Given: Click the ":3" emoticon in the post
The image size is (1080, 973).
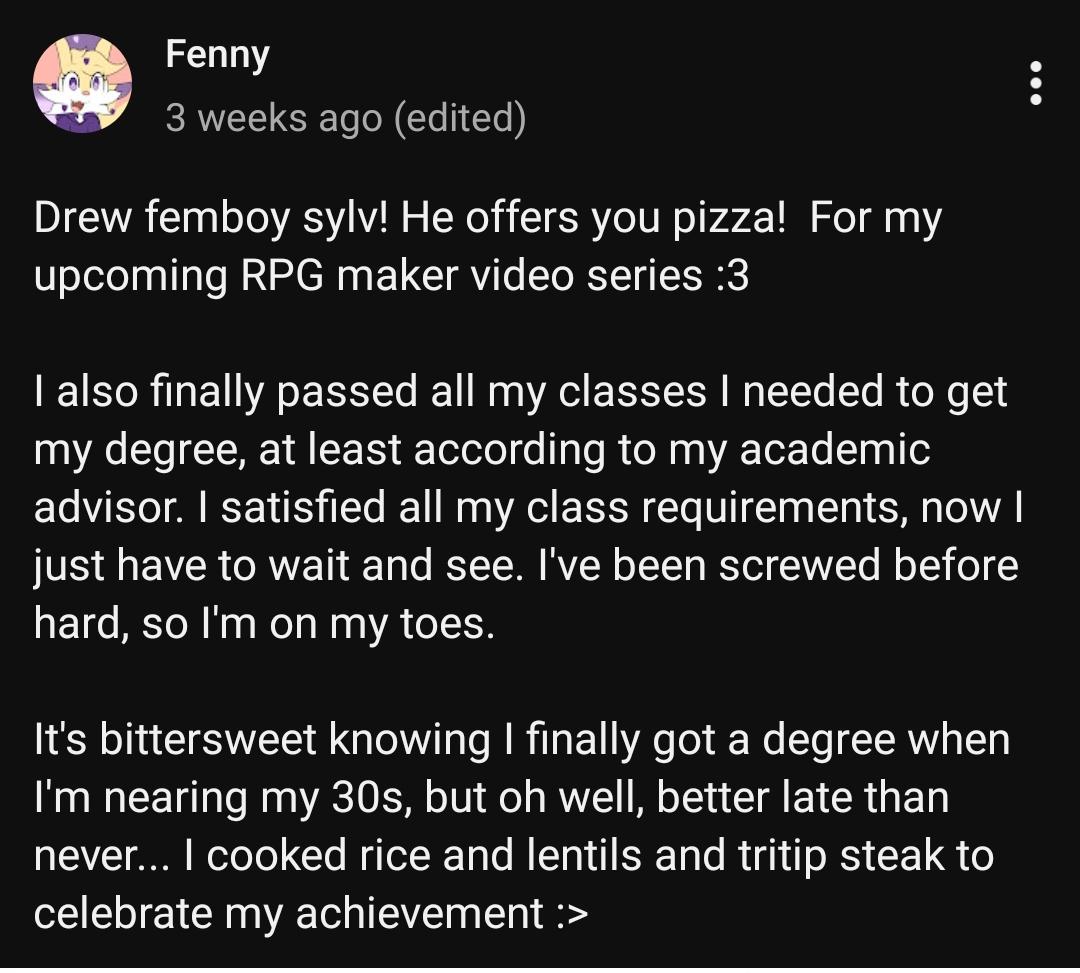Looking at the screenshot, I should pos(733,276).
